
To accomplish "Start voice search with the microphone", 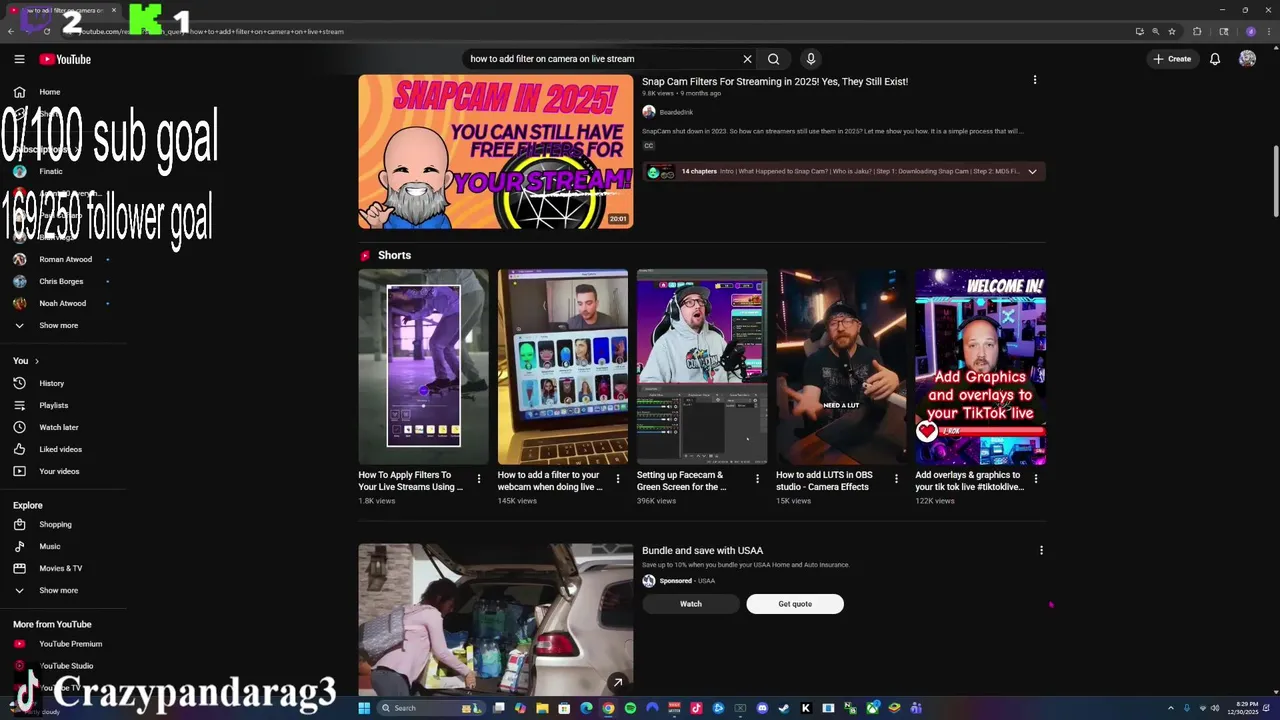I will pyautogui.click(x=811, y=59).
